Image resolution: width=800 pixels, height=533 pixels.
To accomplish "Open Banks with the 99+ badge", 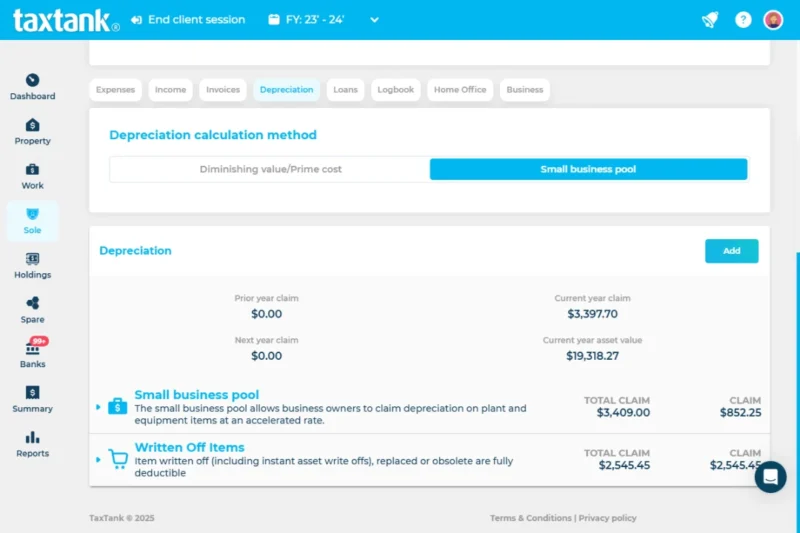I will point(32,349).
